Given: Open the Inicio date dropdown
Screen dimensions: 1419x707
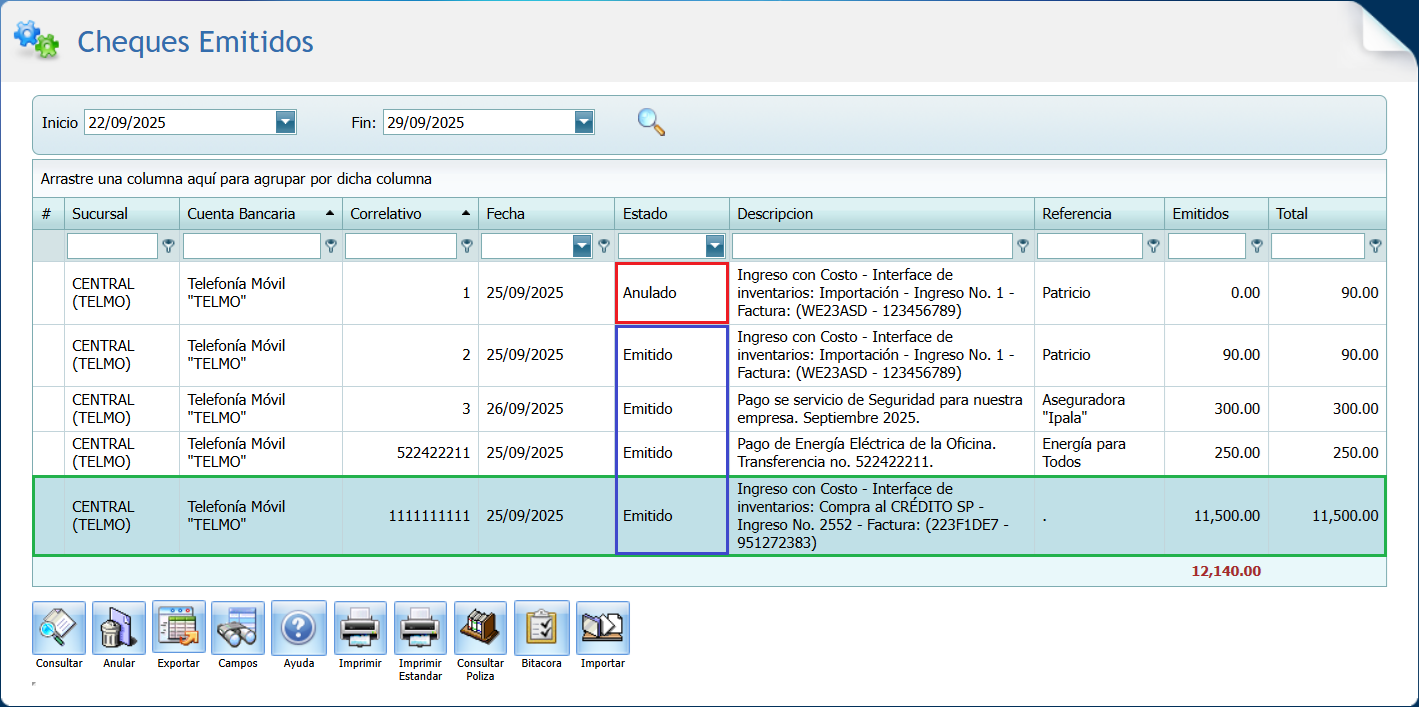Looking at the screenshot, I should (x=286, y=122).
